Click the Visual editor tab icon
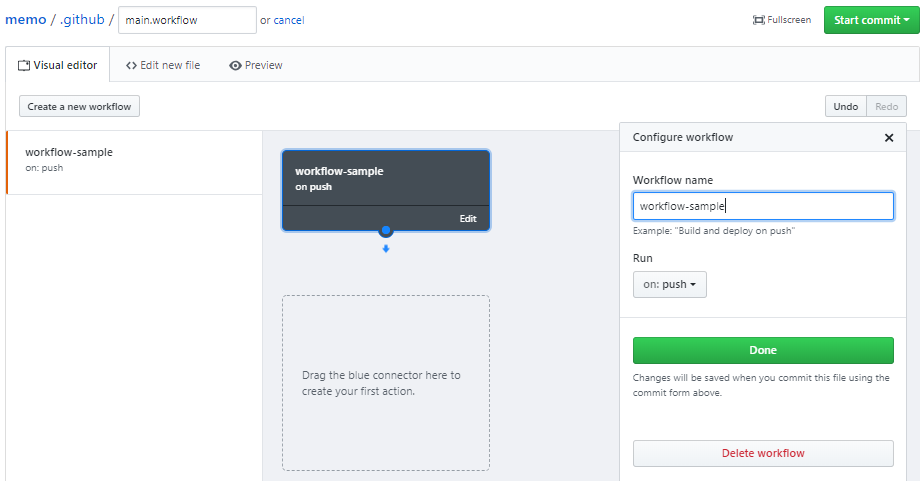 click(x=23, y=65)
